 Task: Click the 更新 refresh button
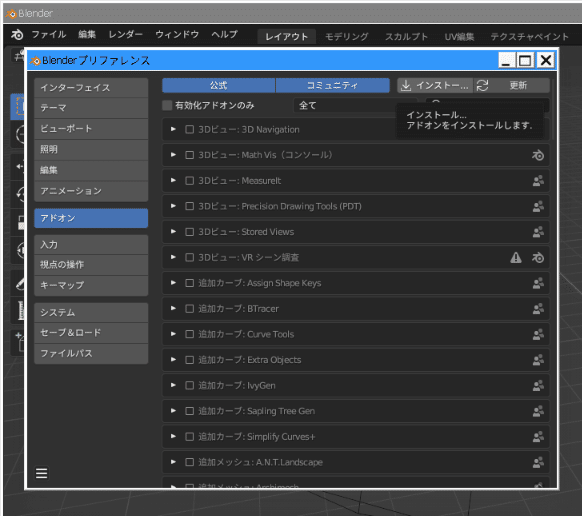coord(512,85)
